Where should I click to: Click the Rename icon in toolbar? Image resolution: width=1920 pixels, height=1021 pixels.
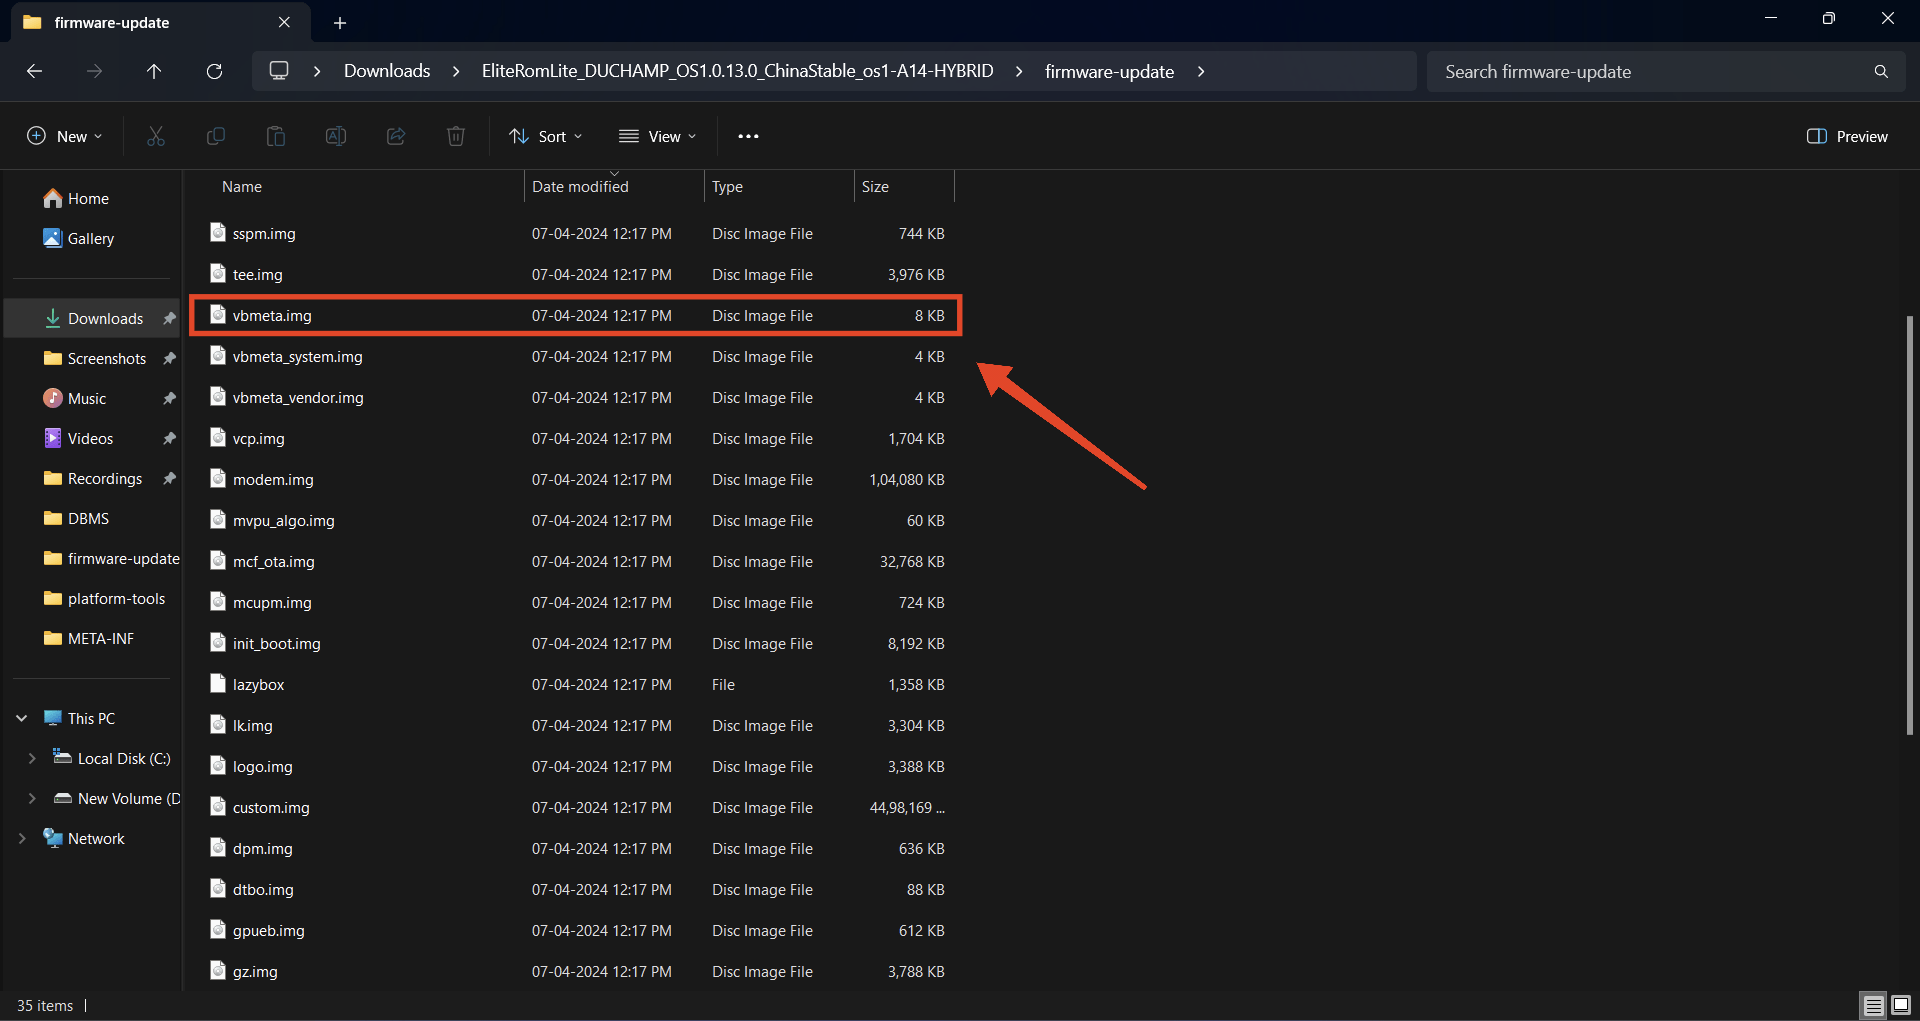(336, 137)
